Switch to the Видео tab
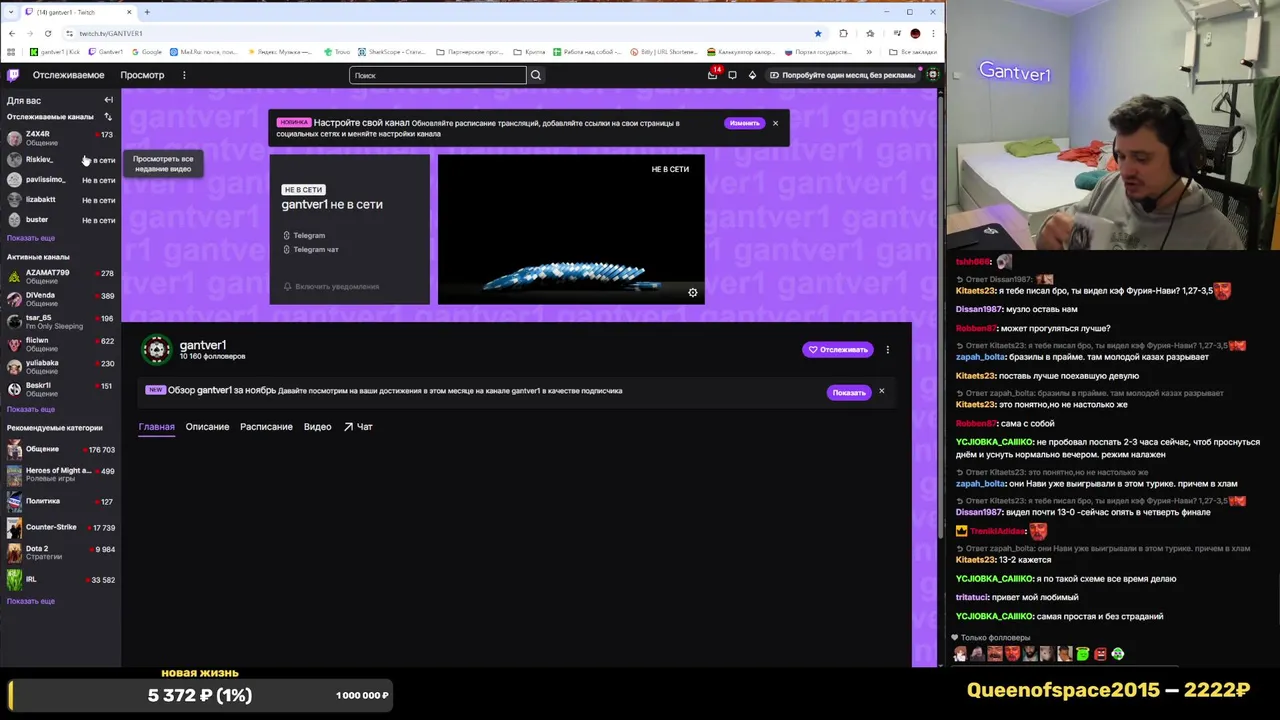The width and height of the screenshot is (1280, 720). 317,427
